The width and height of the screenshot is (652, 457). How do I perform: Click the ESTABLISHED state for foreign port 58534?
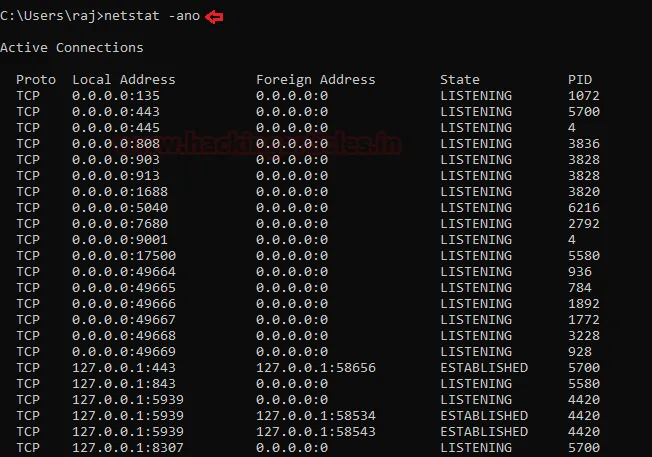(x=484, y=416)
